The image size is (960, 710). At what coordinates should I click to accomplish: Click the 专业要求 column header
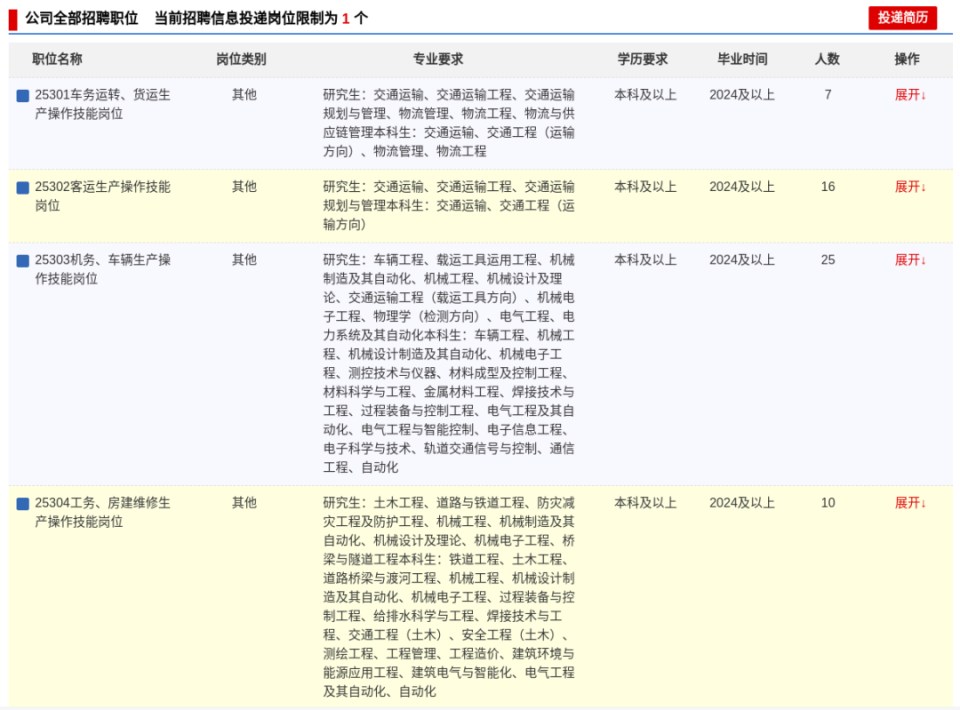click(438, 59)
